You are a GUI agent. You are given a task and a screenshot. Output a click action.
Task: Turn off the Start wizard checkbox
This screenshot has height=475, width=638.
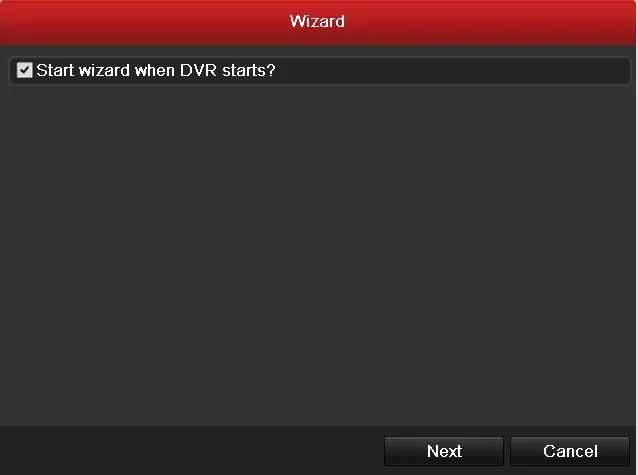(24, 70)
